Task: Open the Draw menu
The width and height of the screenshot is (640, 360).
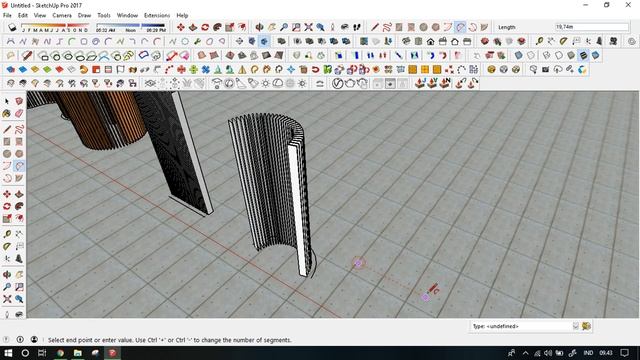Action: [84, 15]
